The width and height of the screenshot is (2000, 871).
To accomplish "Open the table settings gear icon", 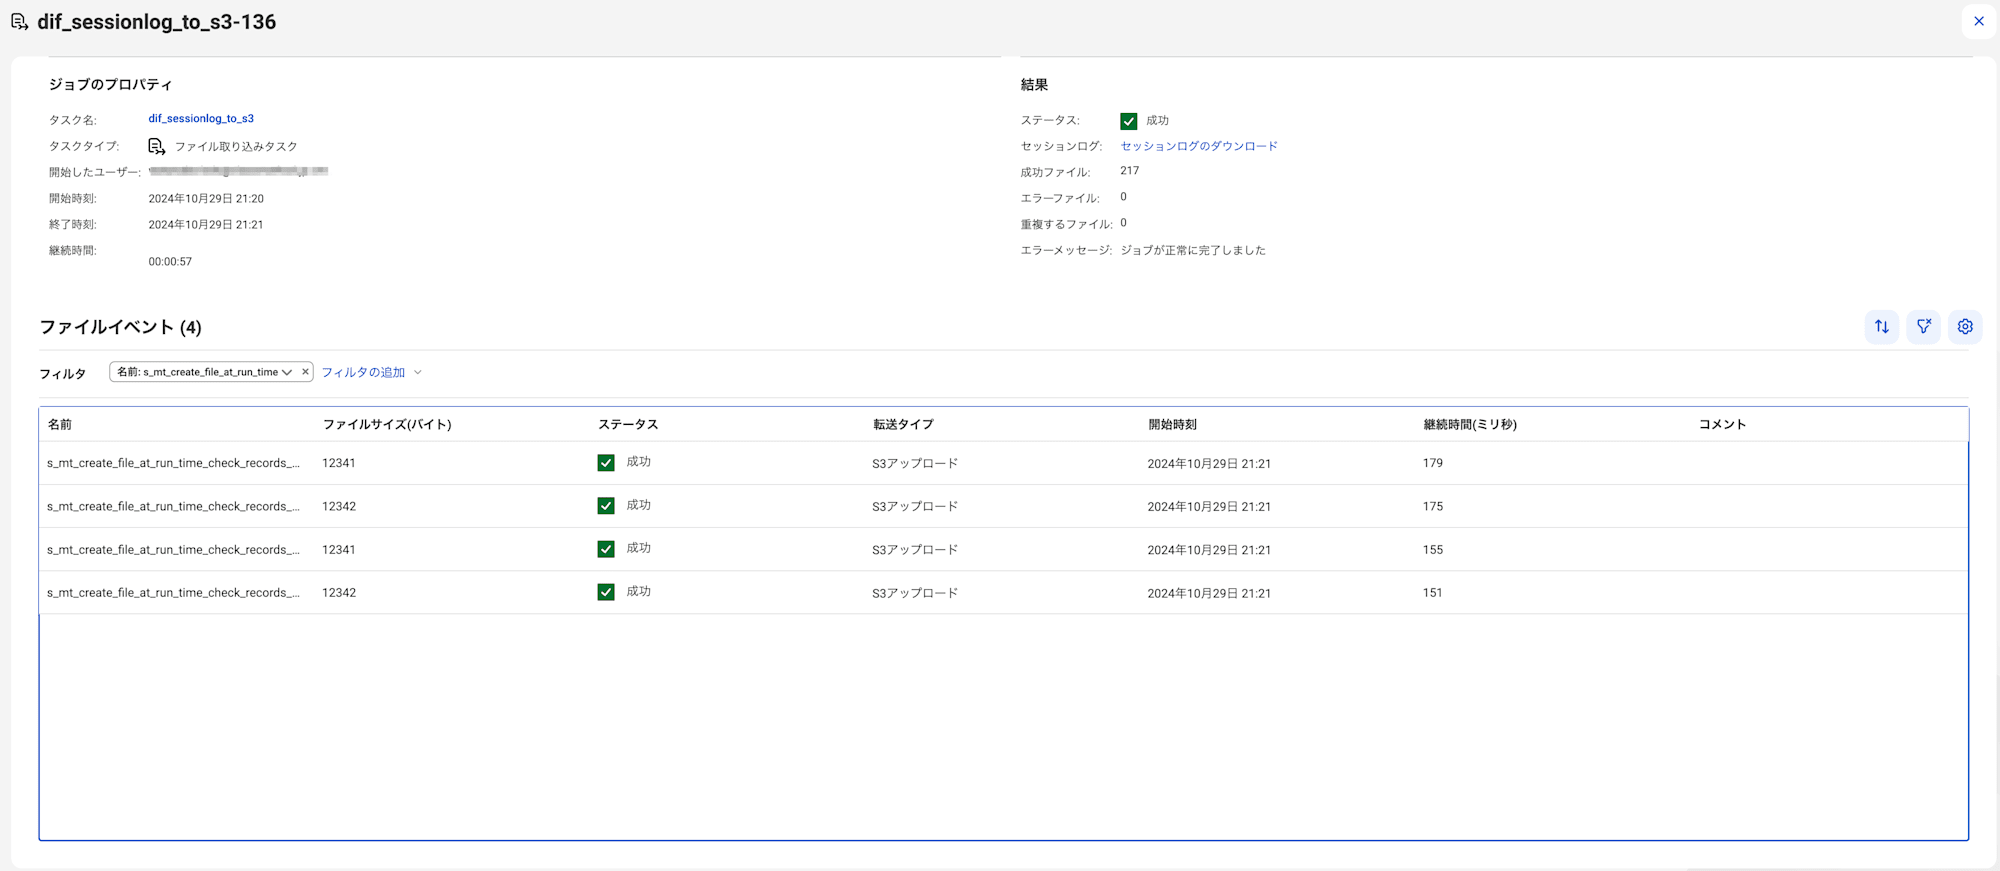I will [1965, 327].
